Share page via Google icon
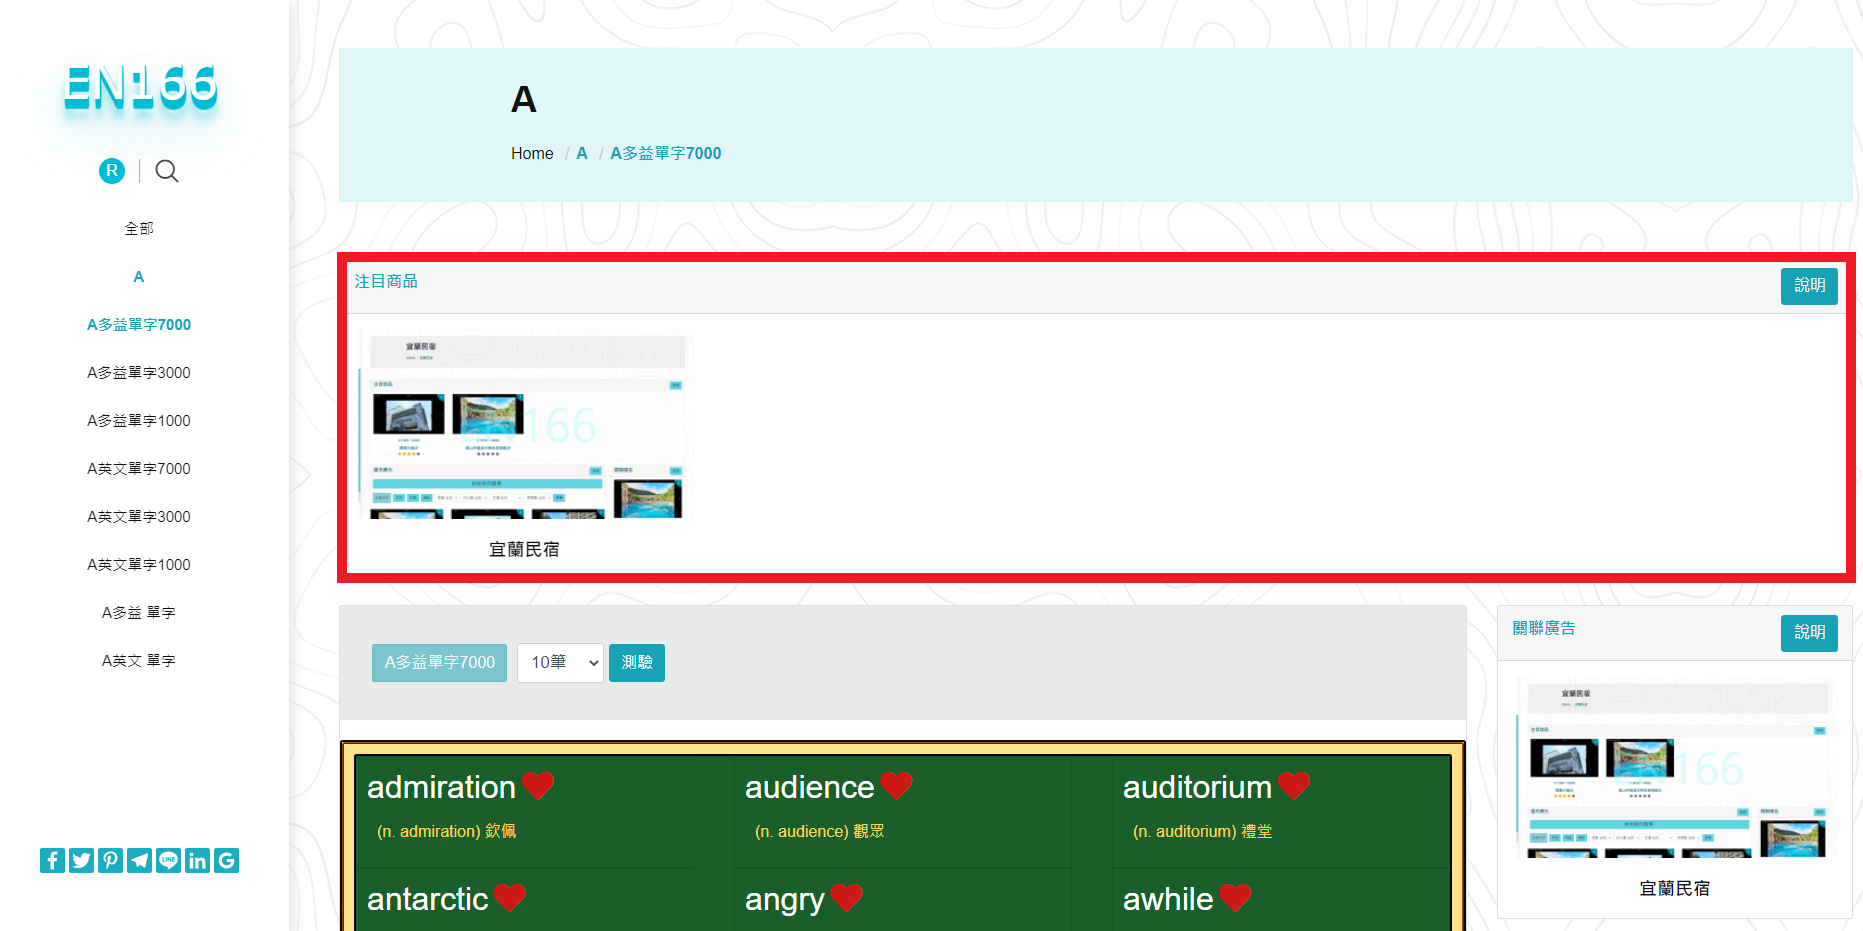Image resolution: width=1863 pixels, height=931 pixels. pyautogui.click(x=227, y=860)
